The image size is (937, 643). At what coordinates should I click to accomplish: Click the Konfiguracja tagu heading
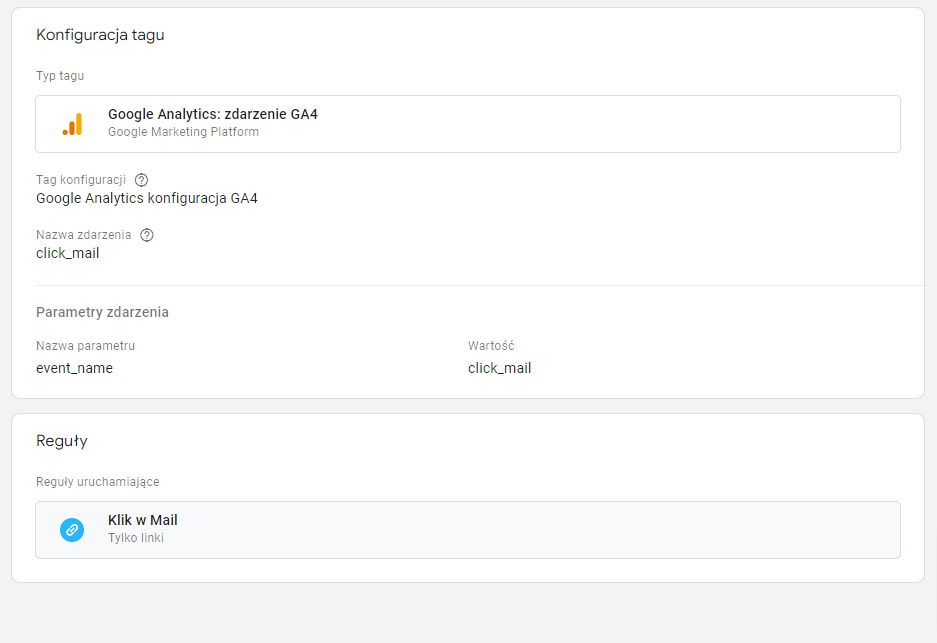(x=100, y=35)
